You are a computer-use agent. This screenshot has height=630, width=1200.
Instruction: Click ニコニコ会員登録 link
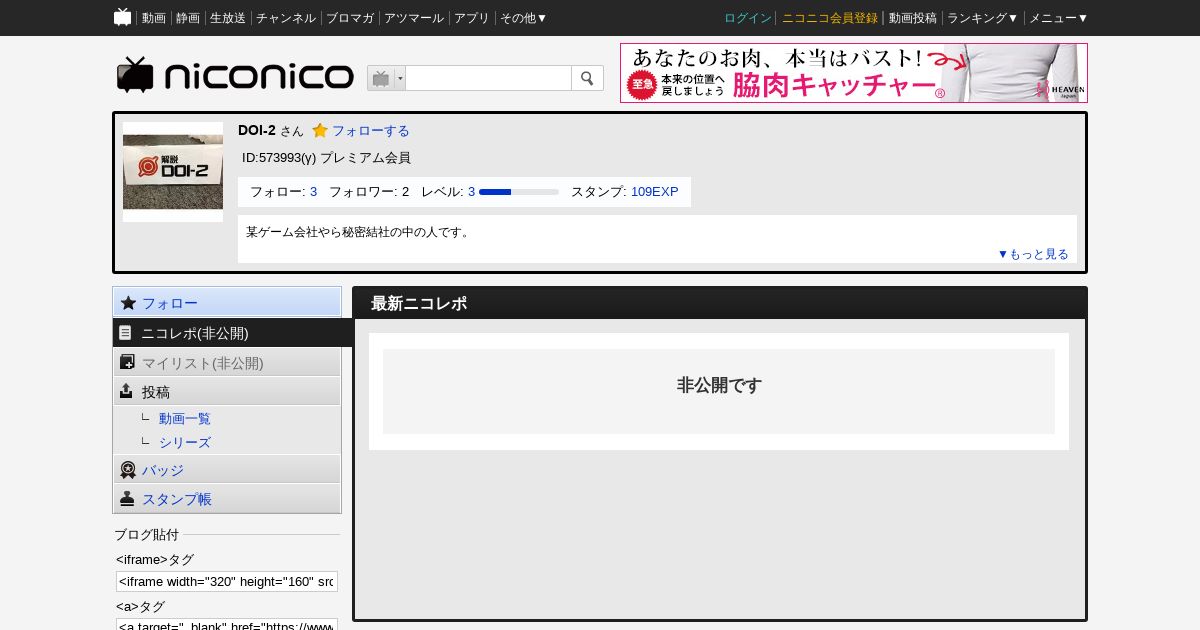(x=830, y=18)
